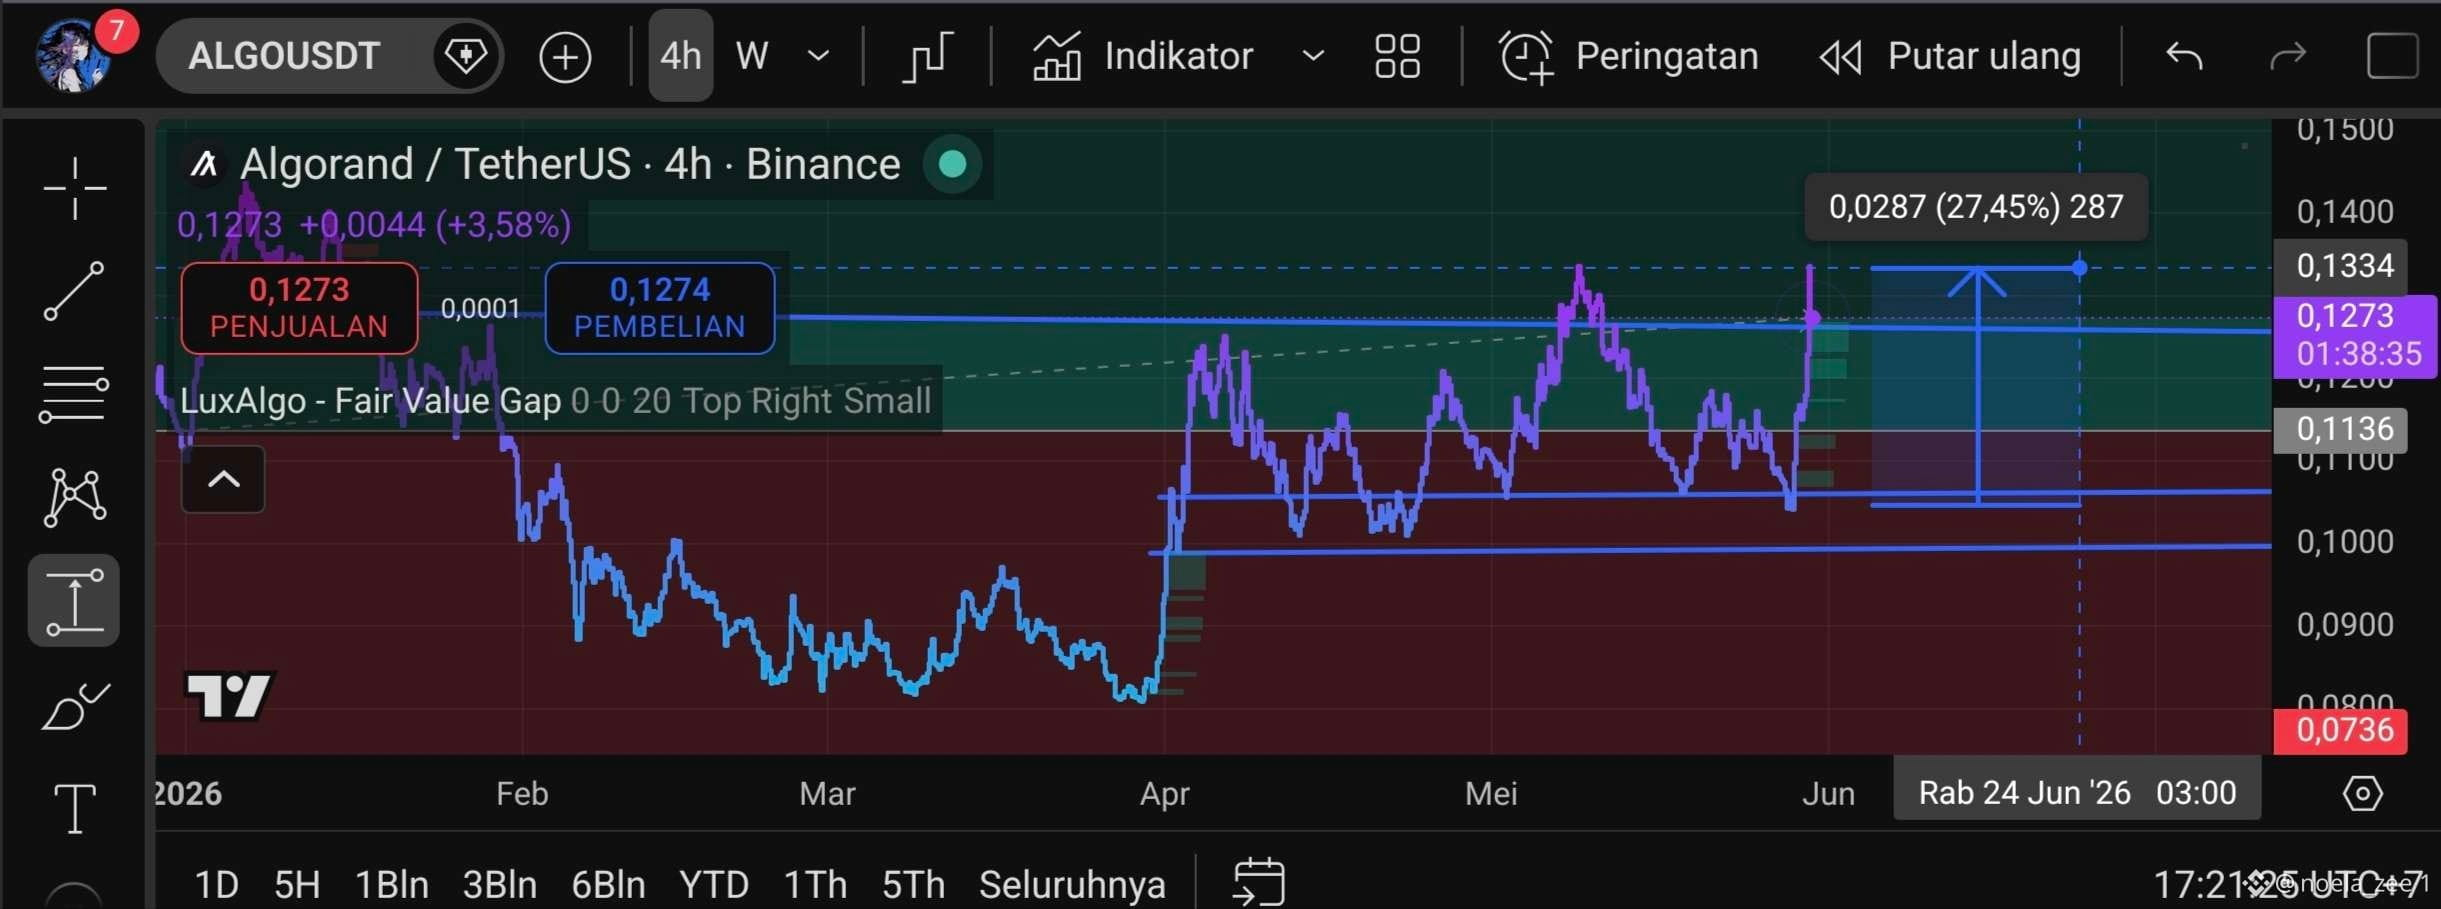
Task: Select the W weekly timeframe
Action: coord(752,56)
